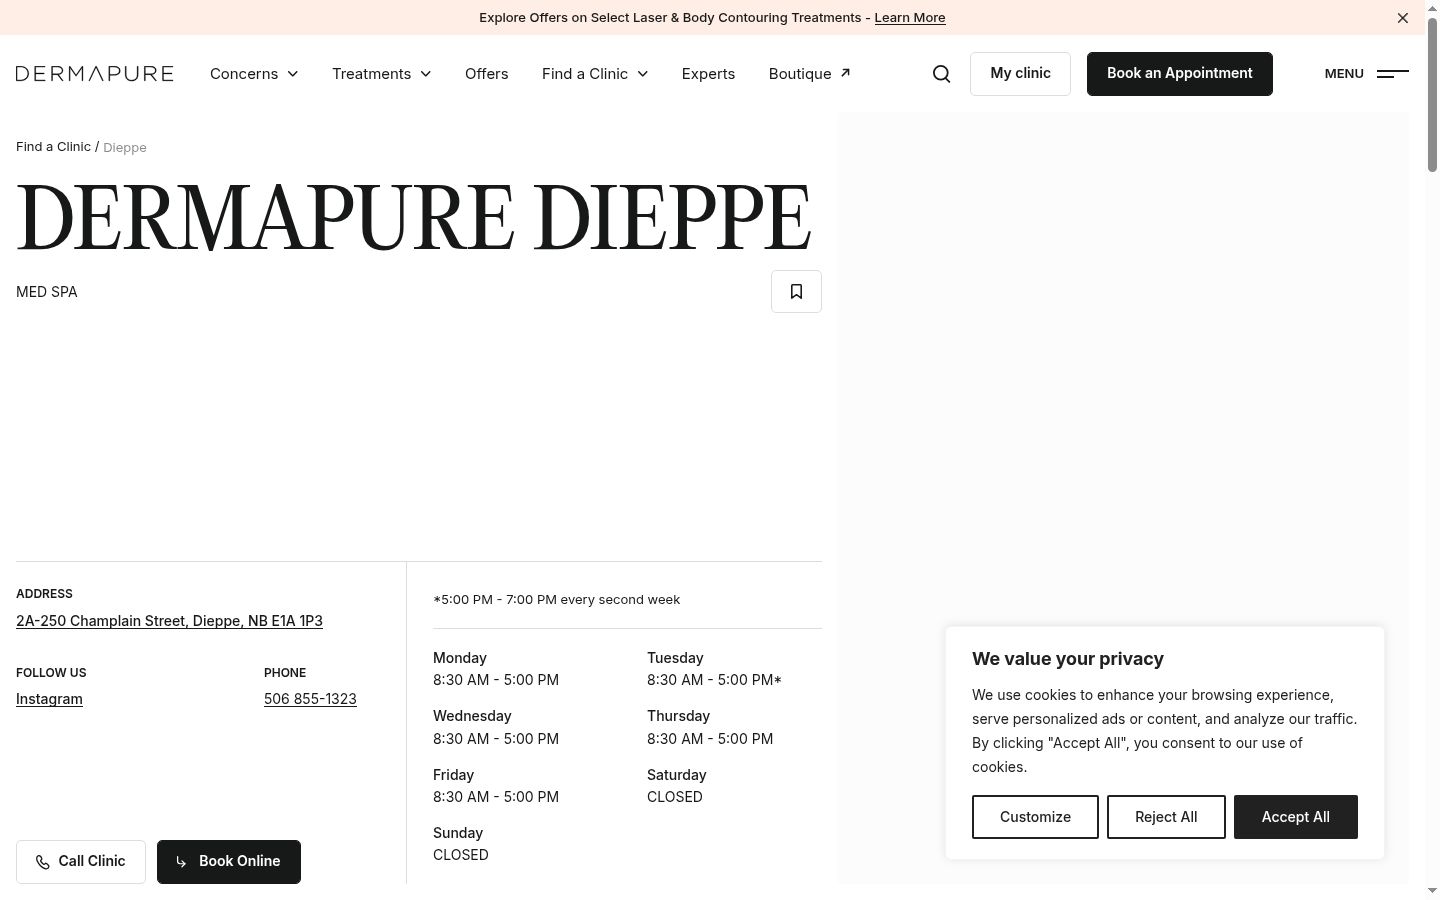Click the page vertical scrollbar
The width and height of the screenshot is (1440, 900).
pos(1432,95)
